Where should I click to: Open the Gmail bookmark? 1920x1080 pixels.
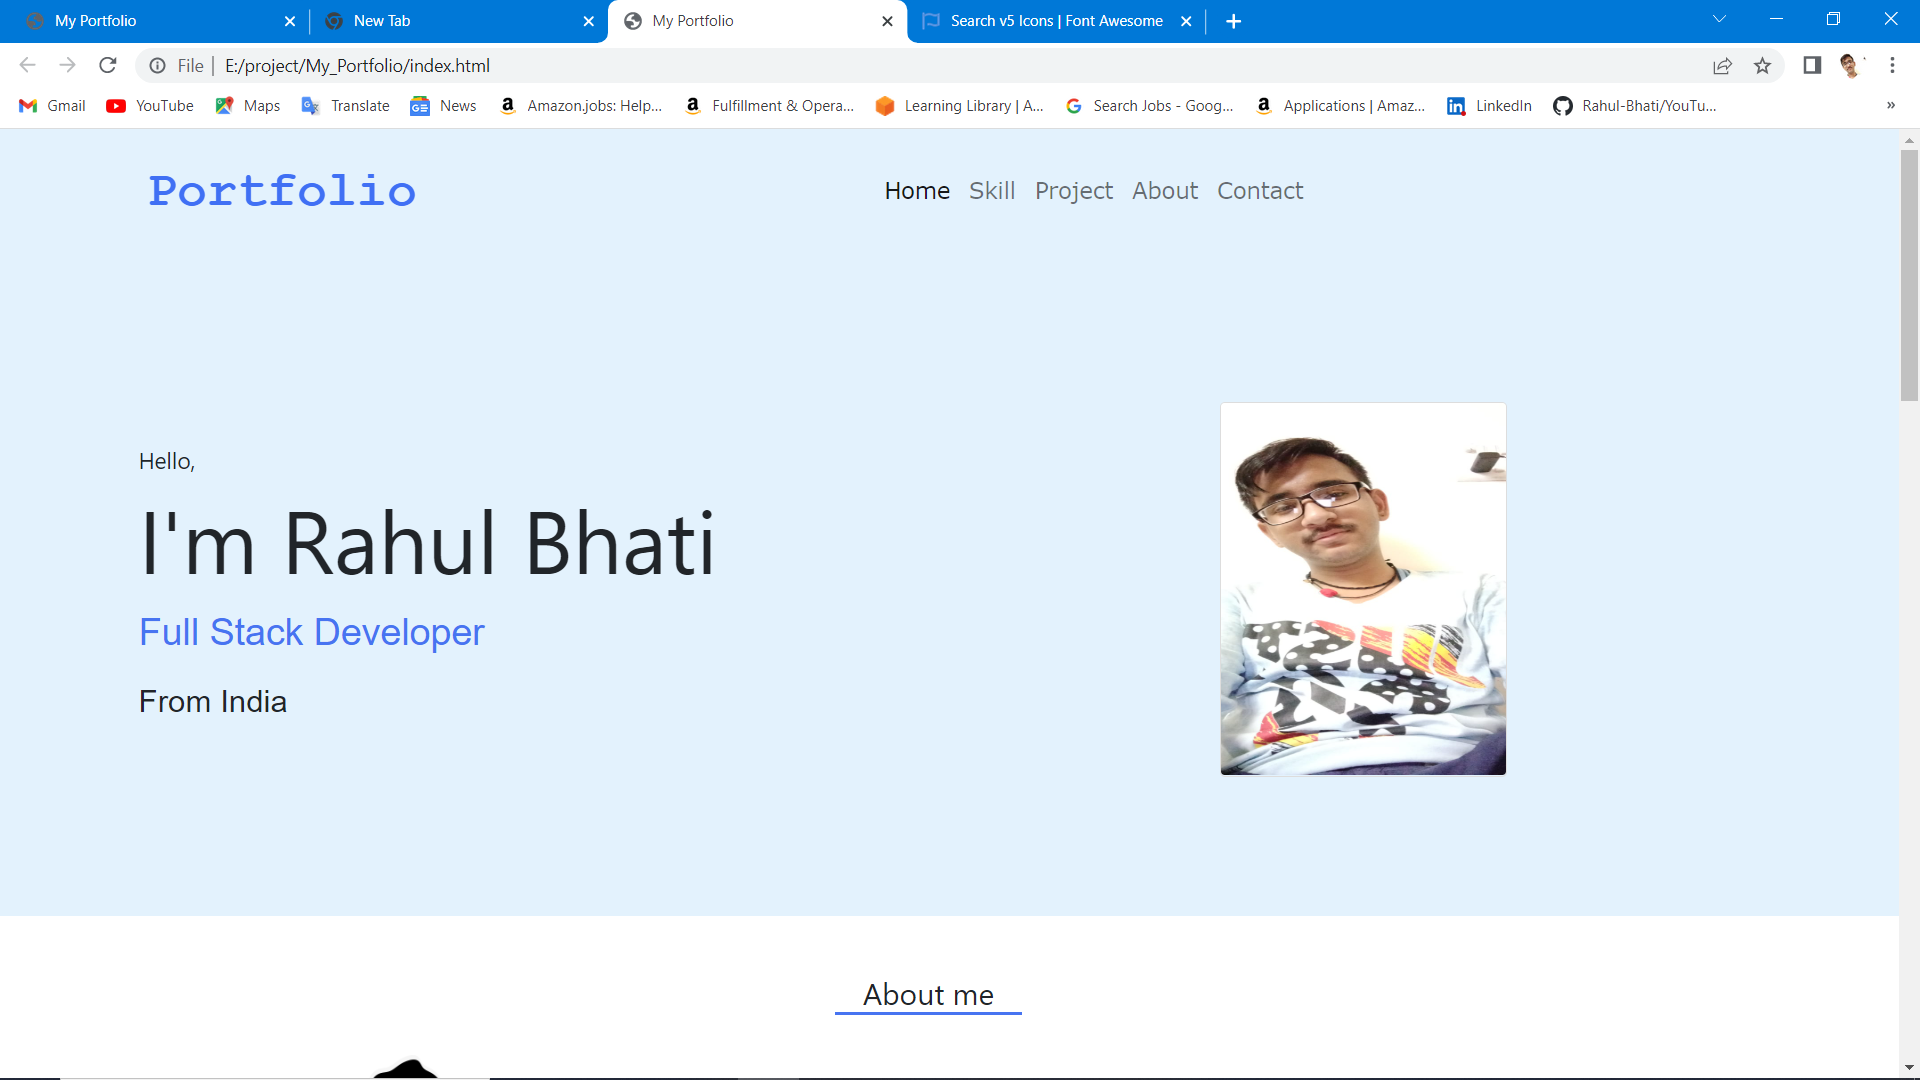coord(51,105)
